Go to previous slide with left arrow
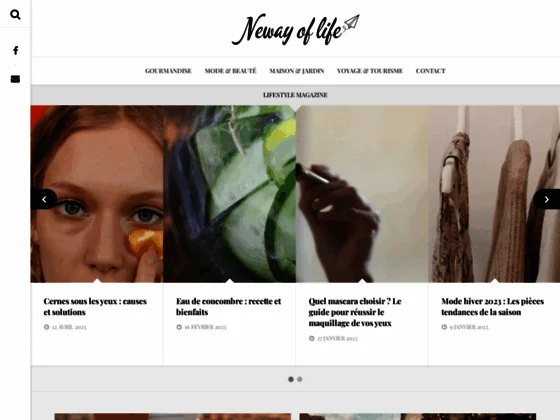 point(44,199)
